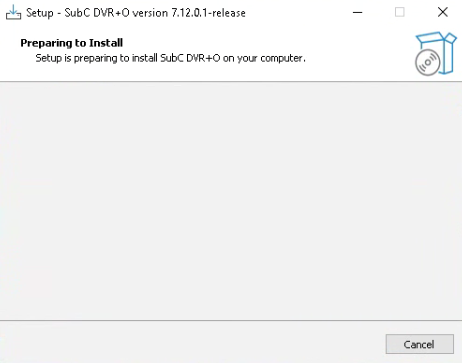
Task: Select the CD disc graphic in header
Action: (x=428, y=62)
